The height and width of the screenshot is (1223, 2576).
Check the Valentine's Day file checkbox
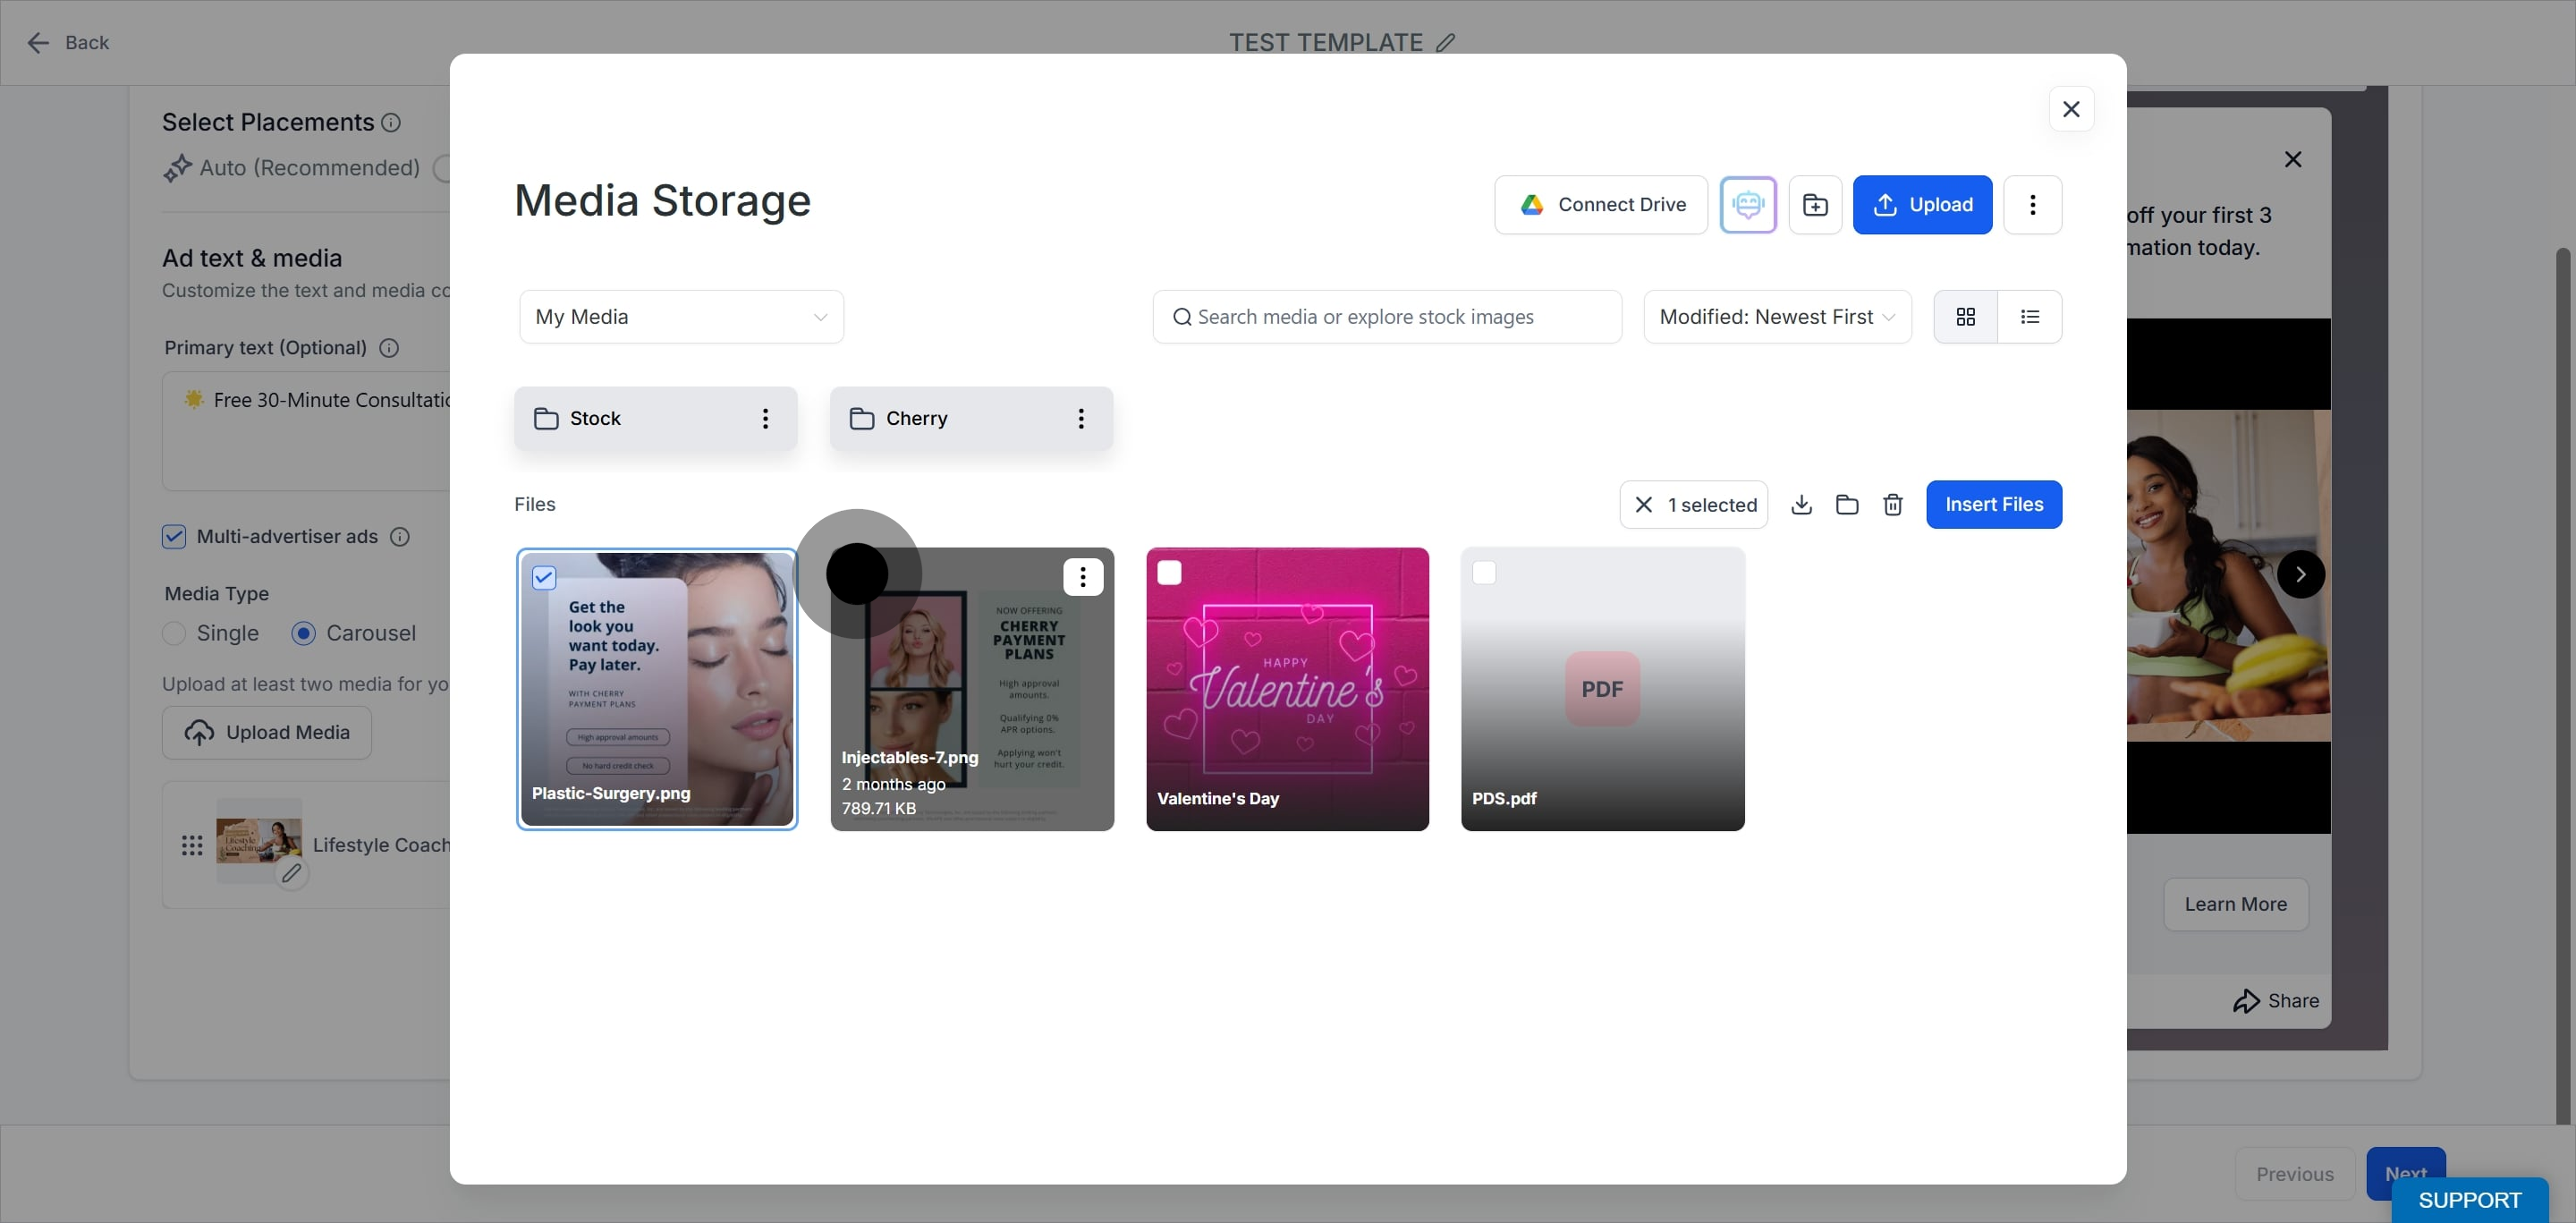1169,573
